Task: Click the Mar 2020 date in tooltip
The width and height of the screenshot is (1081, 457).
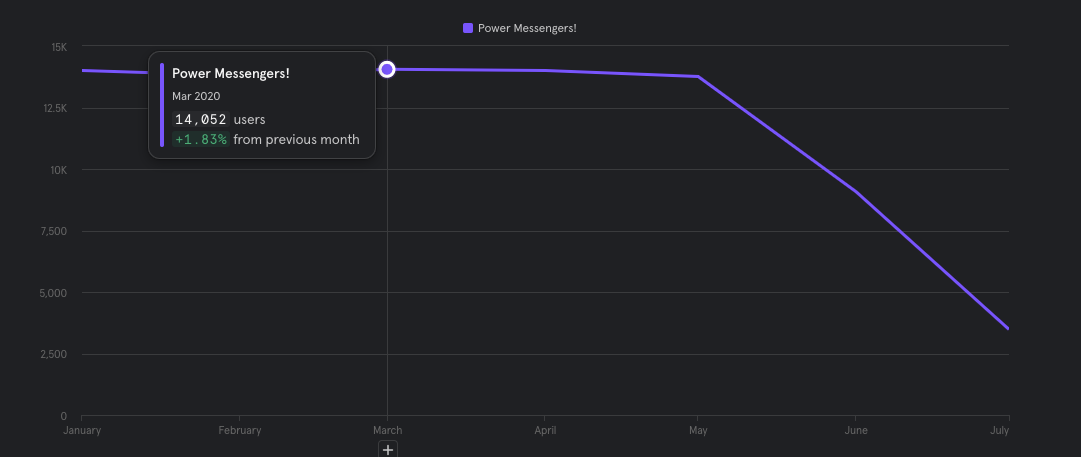Action: click(x=196, y=96)
